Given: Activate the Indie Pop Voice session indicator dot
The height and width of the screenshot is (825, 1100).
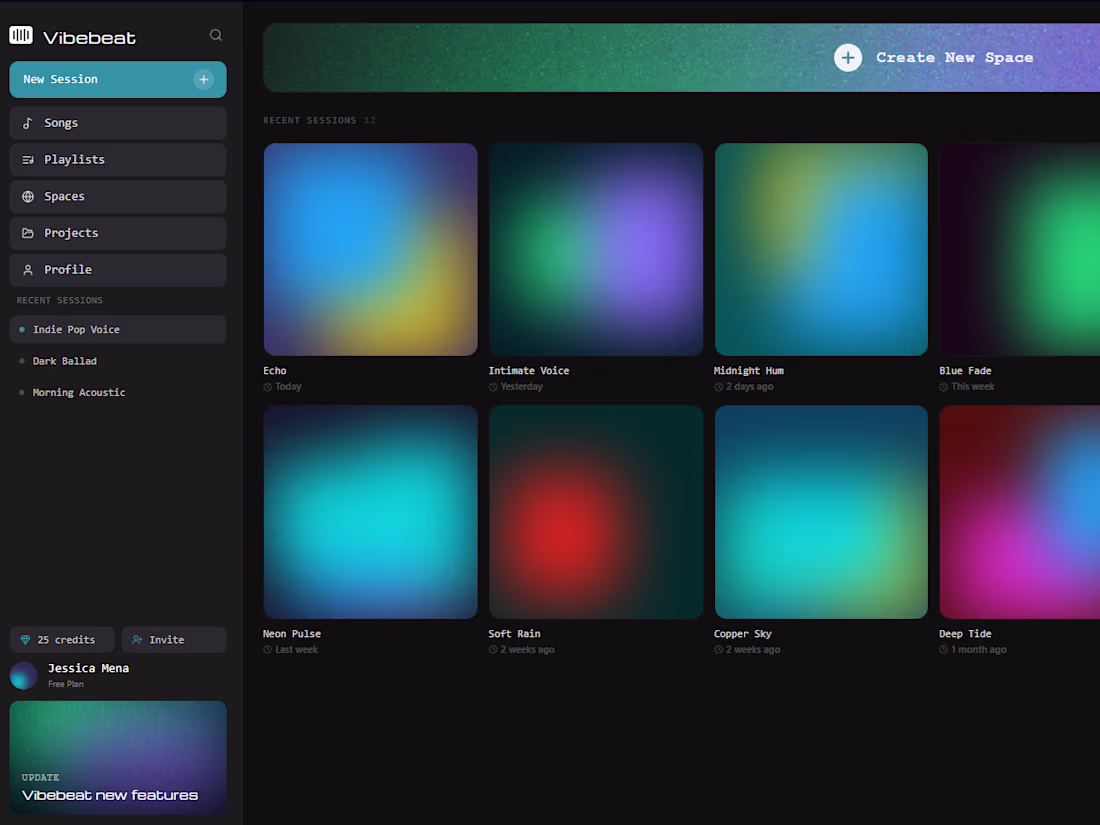Looking at the screenshot, I should coord(21,329).
